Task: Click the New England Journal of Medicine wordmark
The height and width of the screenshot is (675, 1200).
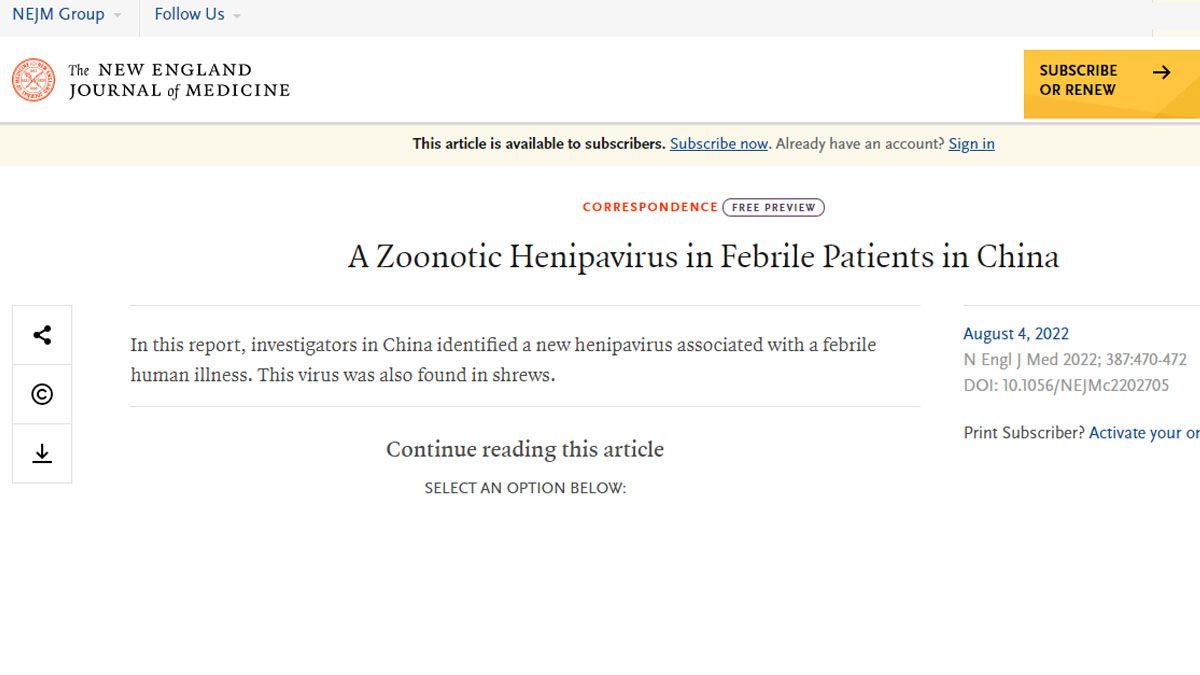Action: (x=179, y=80)
